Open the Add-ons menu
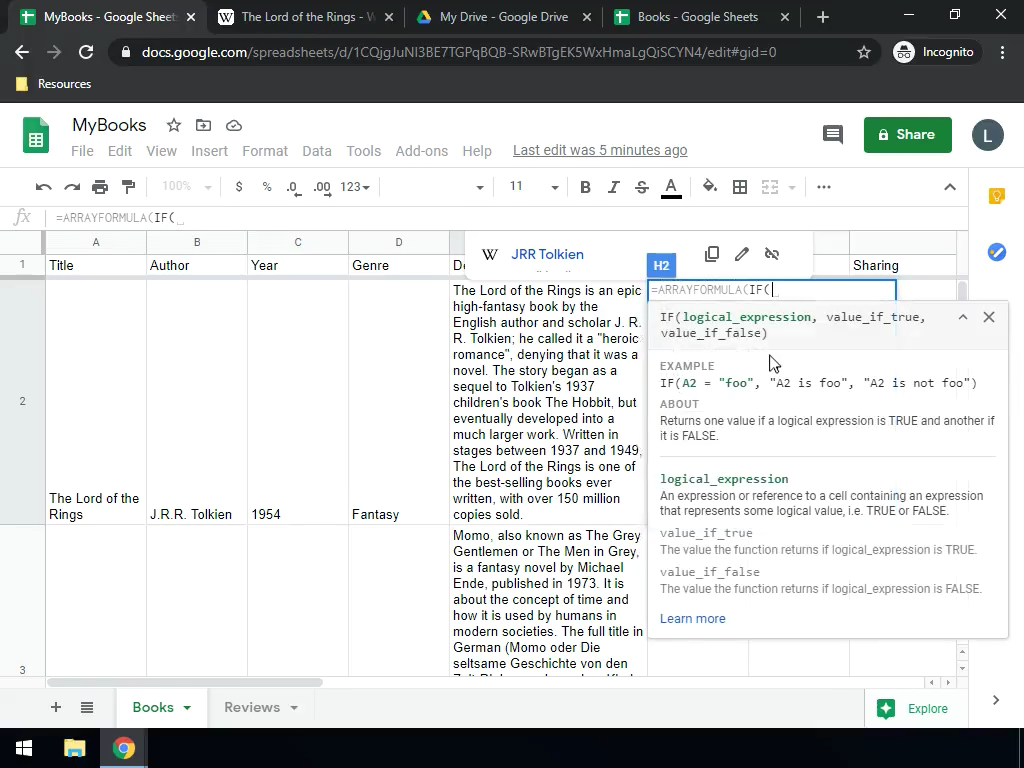The height and width of the screenshot is (768, 1024). (422, 151)
